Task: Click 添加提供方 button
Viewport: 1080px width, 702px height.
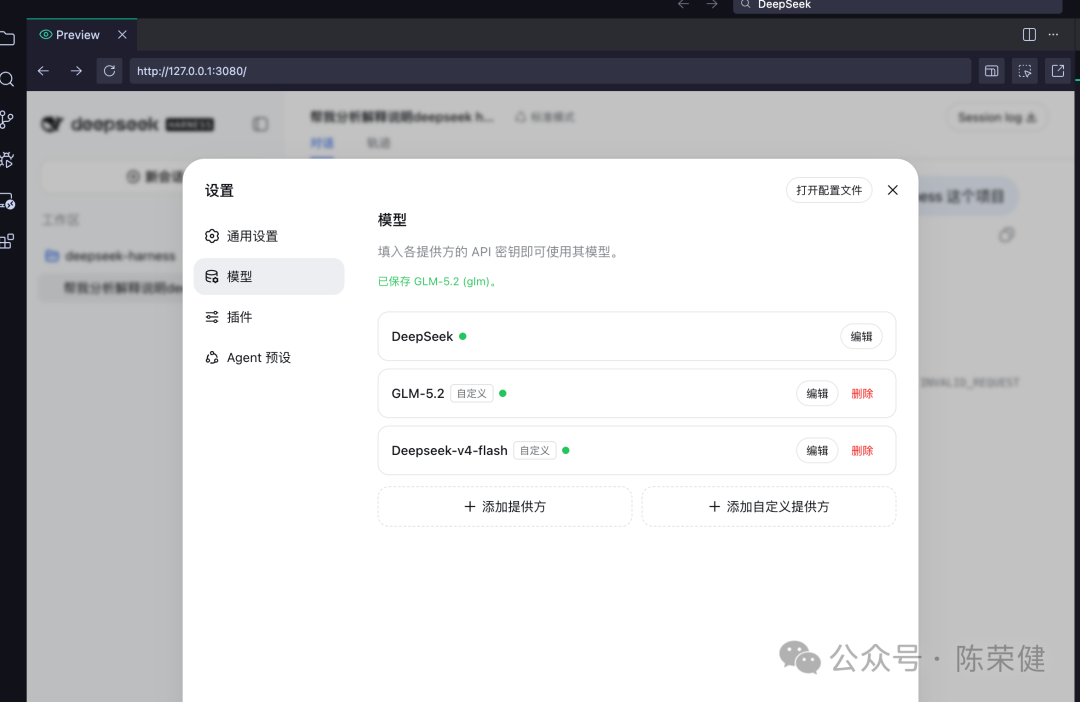Action: (505, 506)
